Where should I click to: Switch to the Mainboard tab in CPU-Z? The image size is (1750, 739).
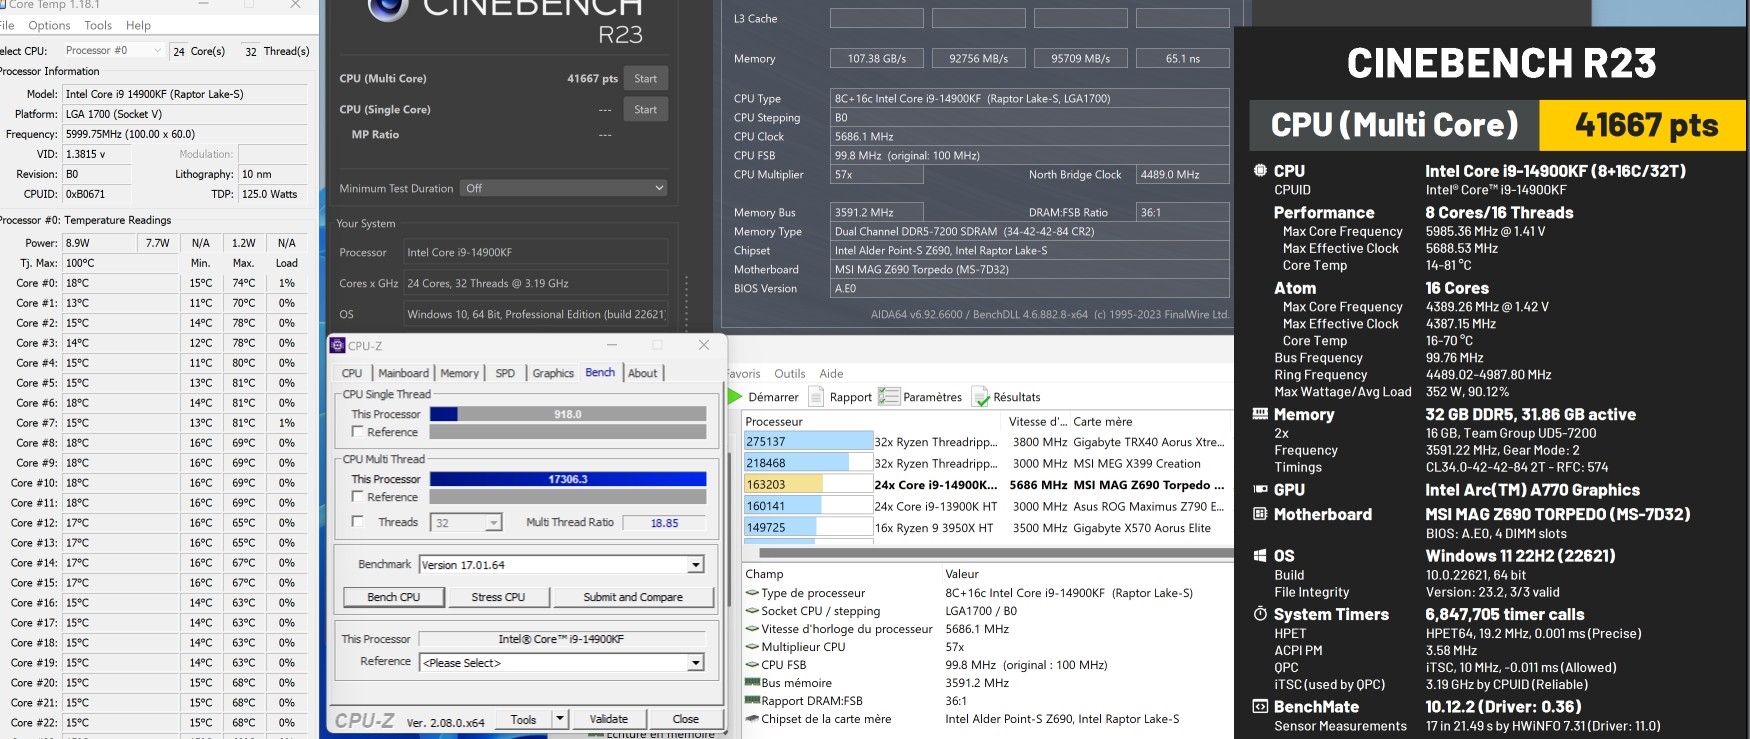pyautogui.click(x=403, y=373)
